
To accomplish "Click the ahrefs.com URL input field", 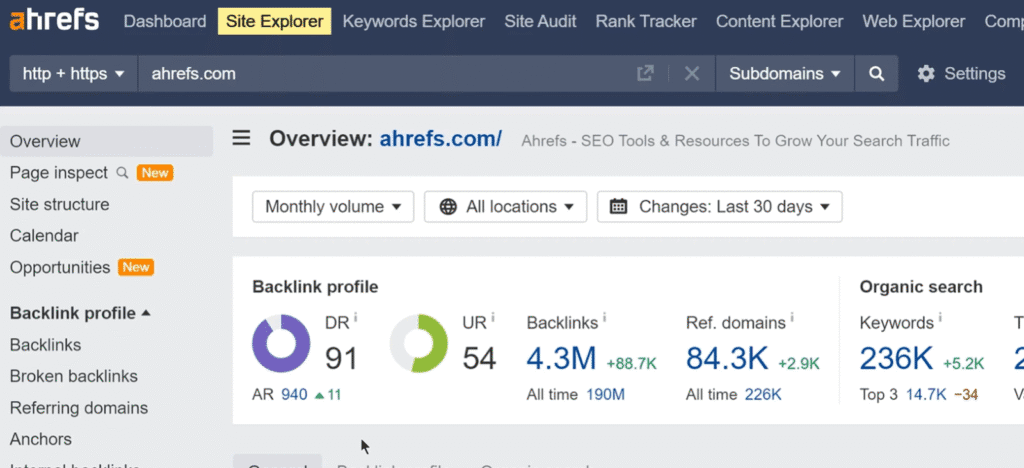I will (x=387, y=74).
